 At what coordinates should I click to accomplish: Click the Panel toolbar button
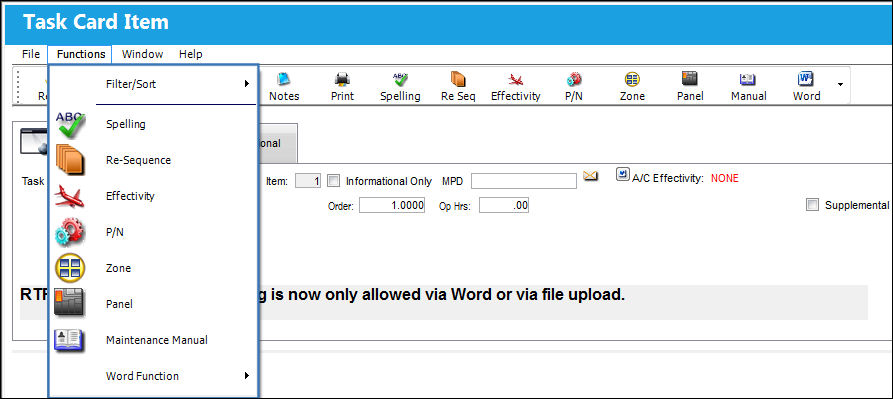pyautogui.click(x=690, y=87)
